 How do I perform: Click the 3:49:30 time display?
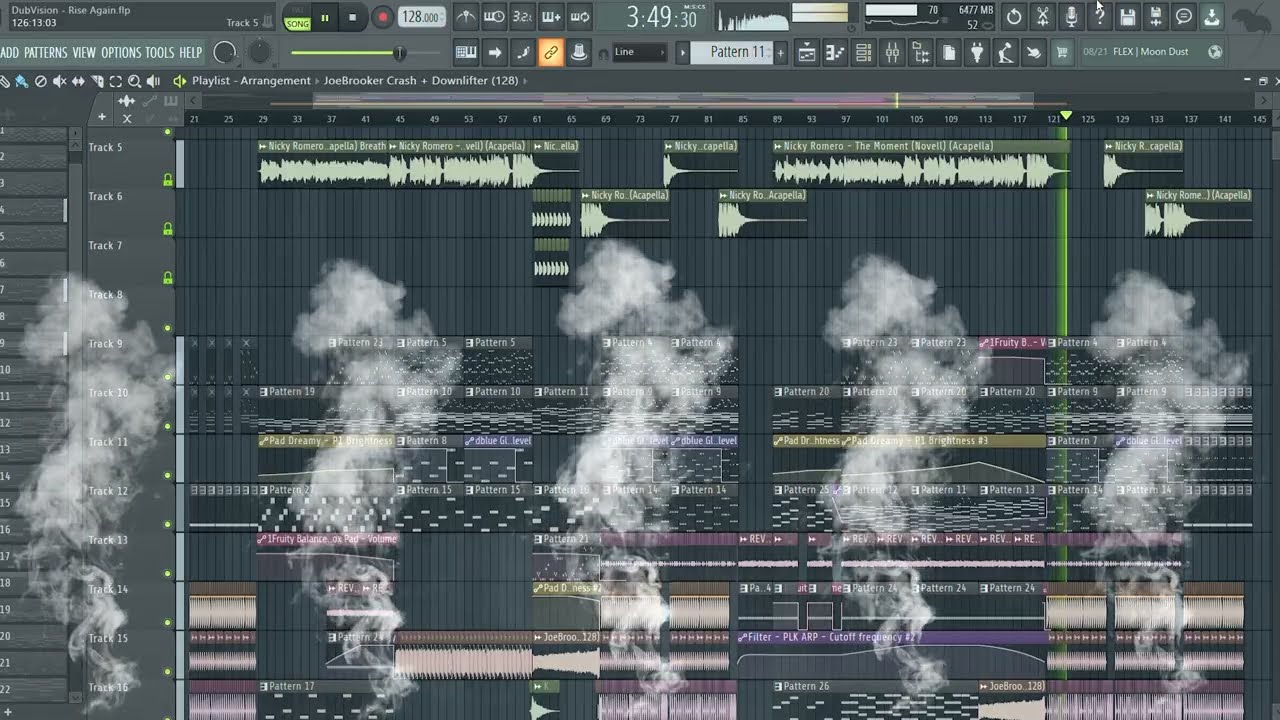point(661,17)
